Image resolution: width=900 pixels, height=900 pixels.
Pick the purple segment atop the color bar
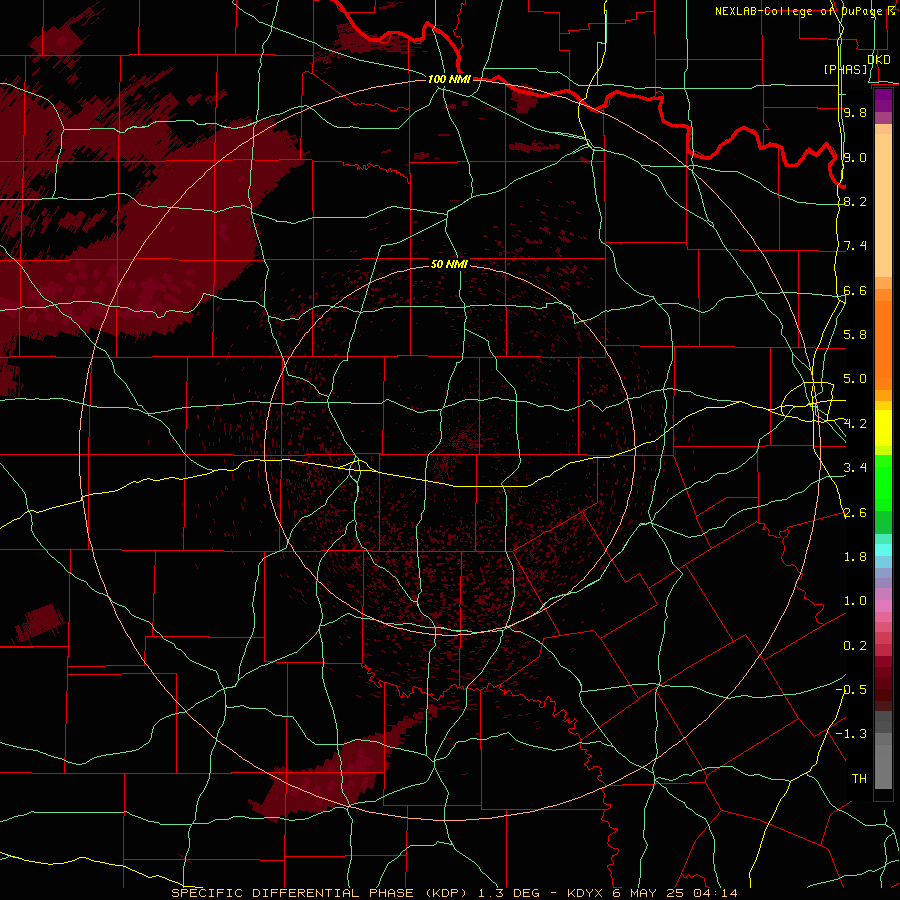click(x=883, y=101)
